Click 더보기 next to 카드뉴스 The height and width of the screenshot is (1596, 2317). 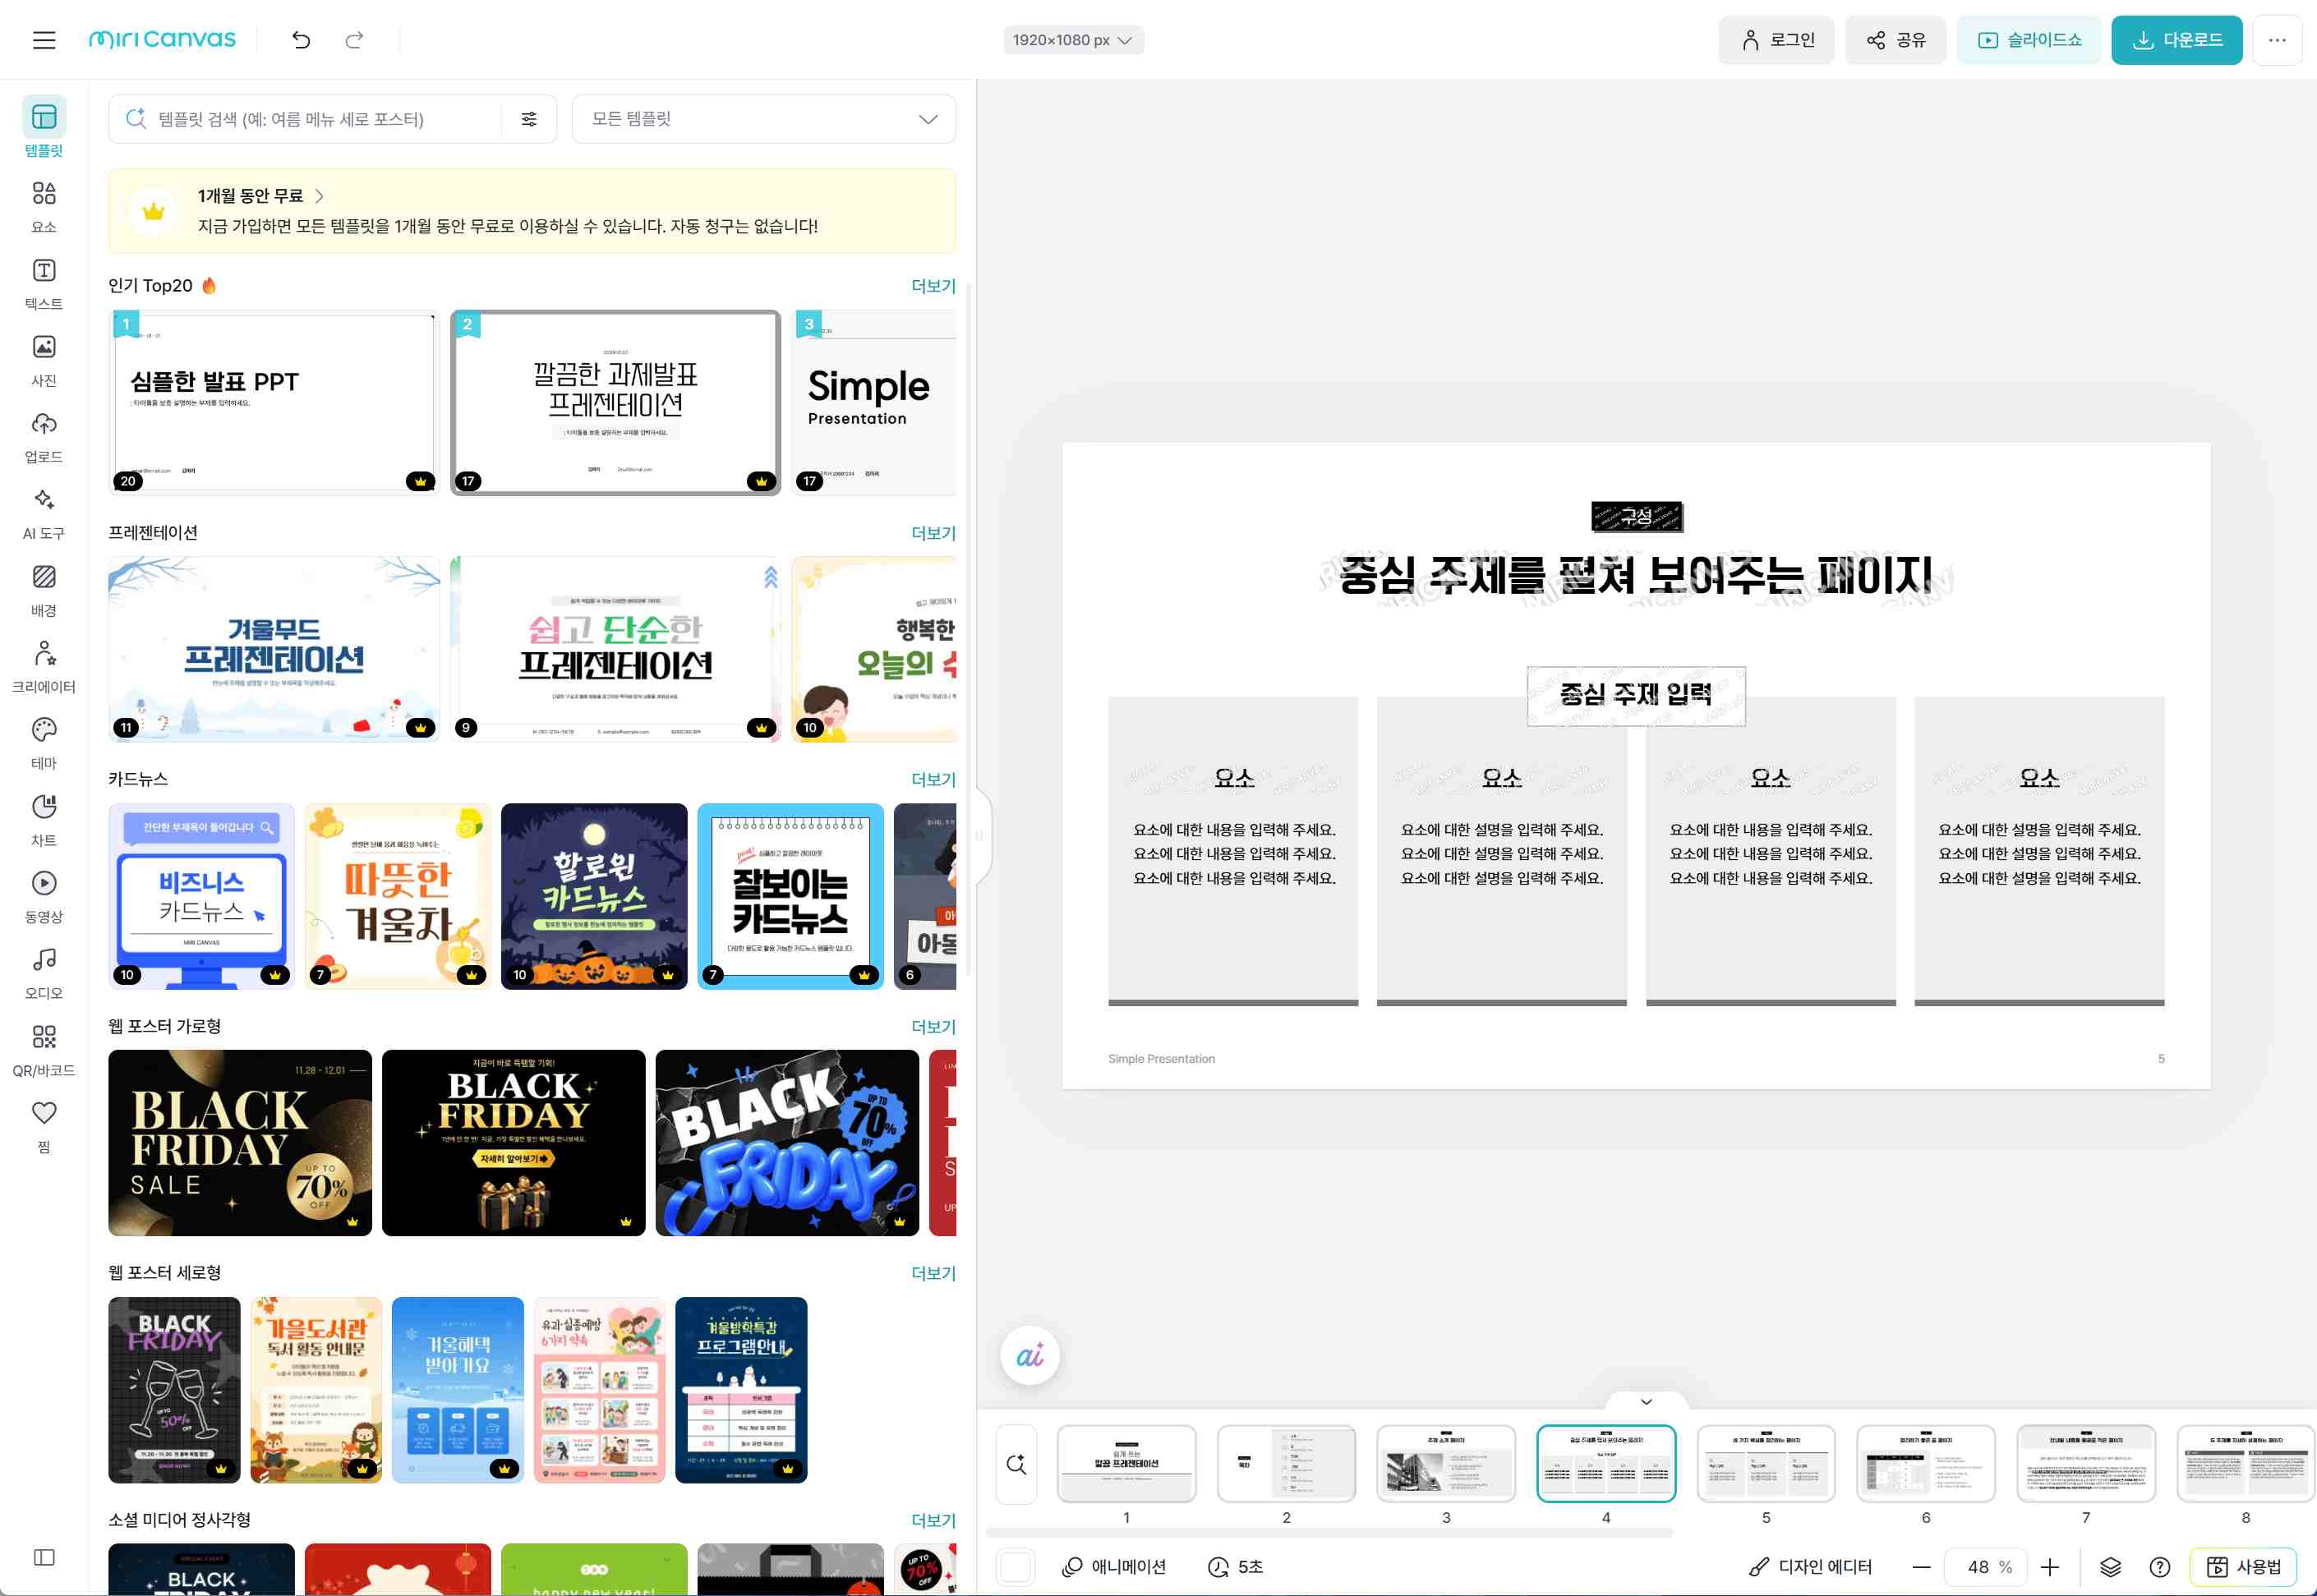pyautogui.click(x=933, y=779)
